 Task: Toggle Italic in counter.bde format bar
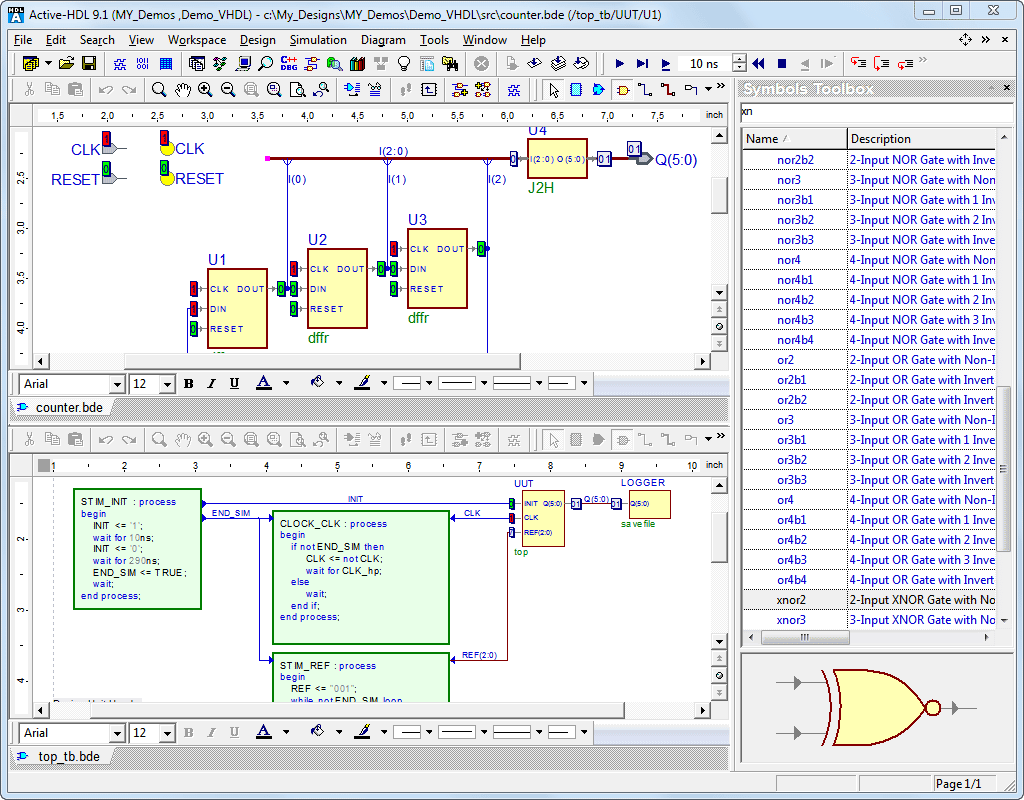pyautogui.click(x=211, y=383)
